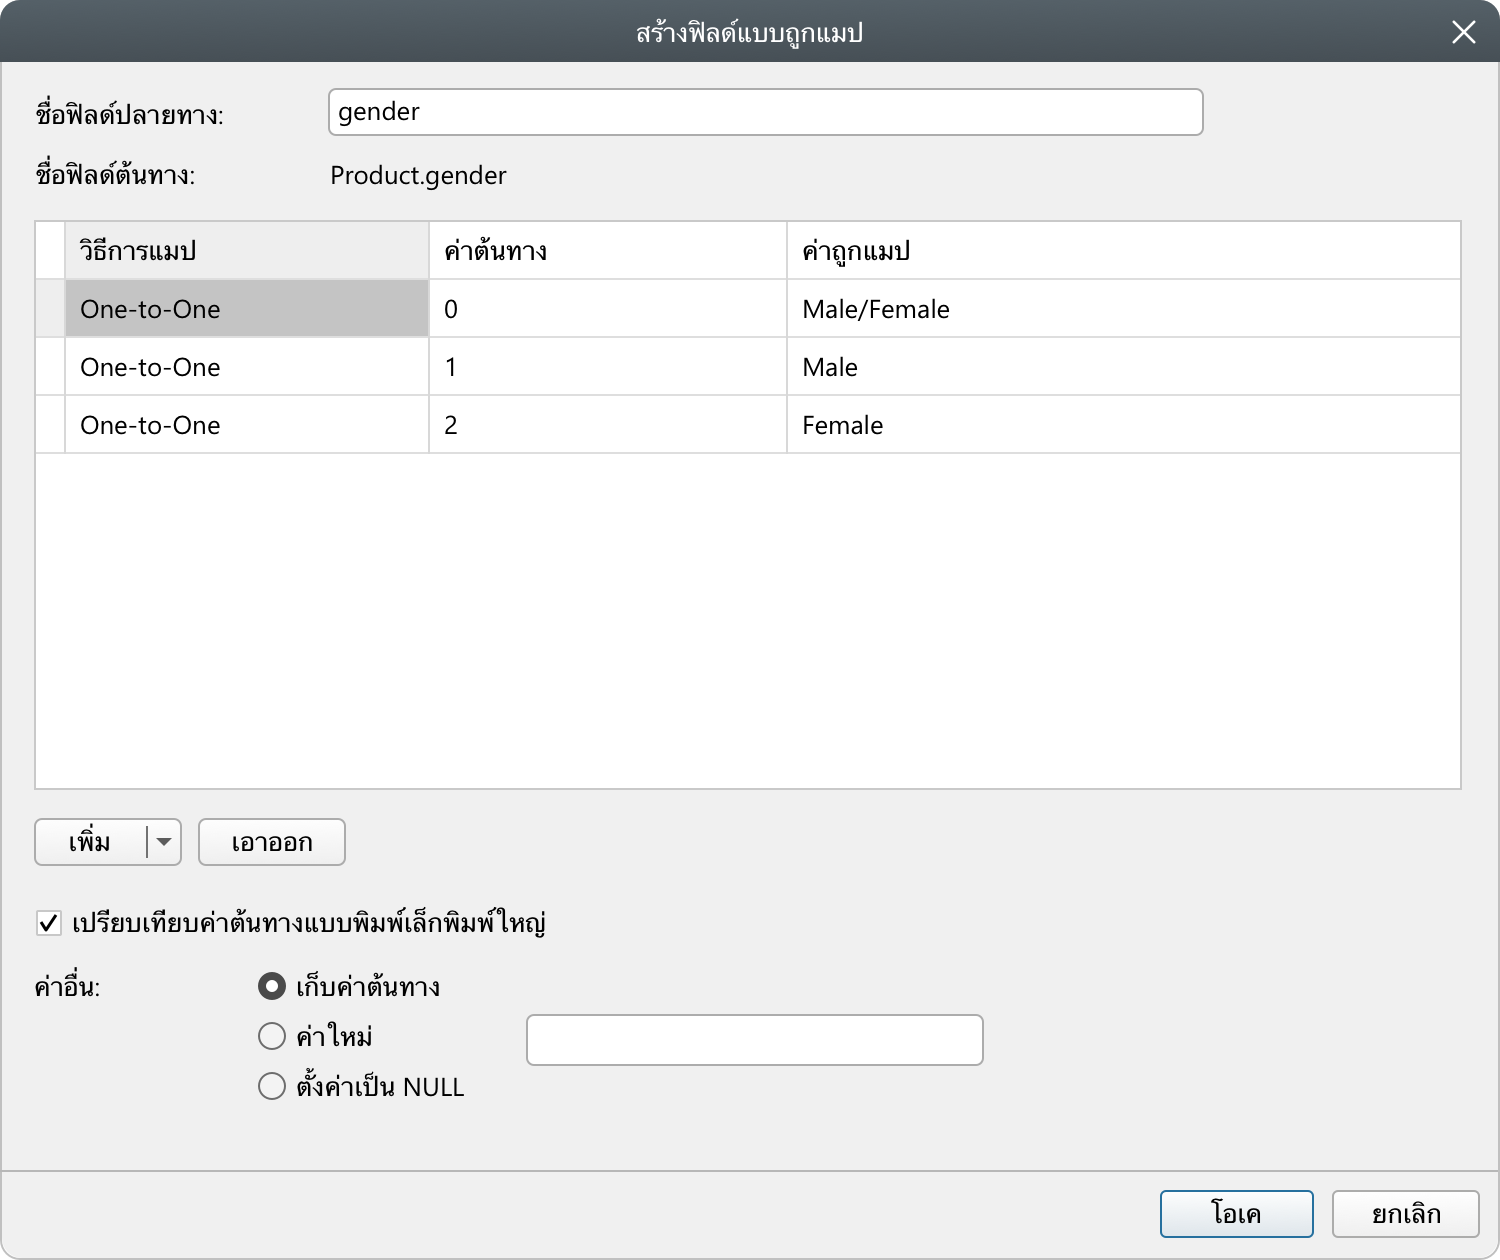
Task: Close the mapped field dialog window
Action: [1463, 33]
